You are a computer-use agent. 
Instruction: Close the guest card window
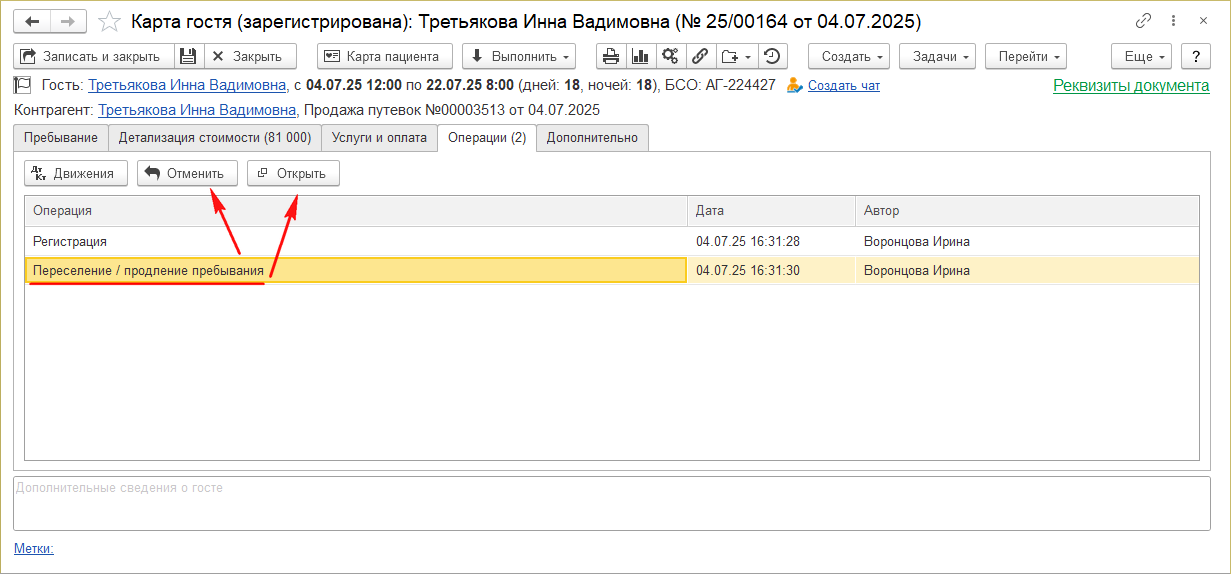point(1203,21)
